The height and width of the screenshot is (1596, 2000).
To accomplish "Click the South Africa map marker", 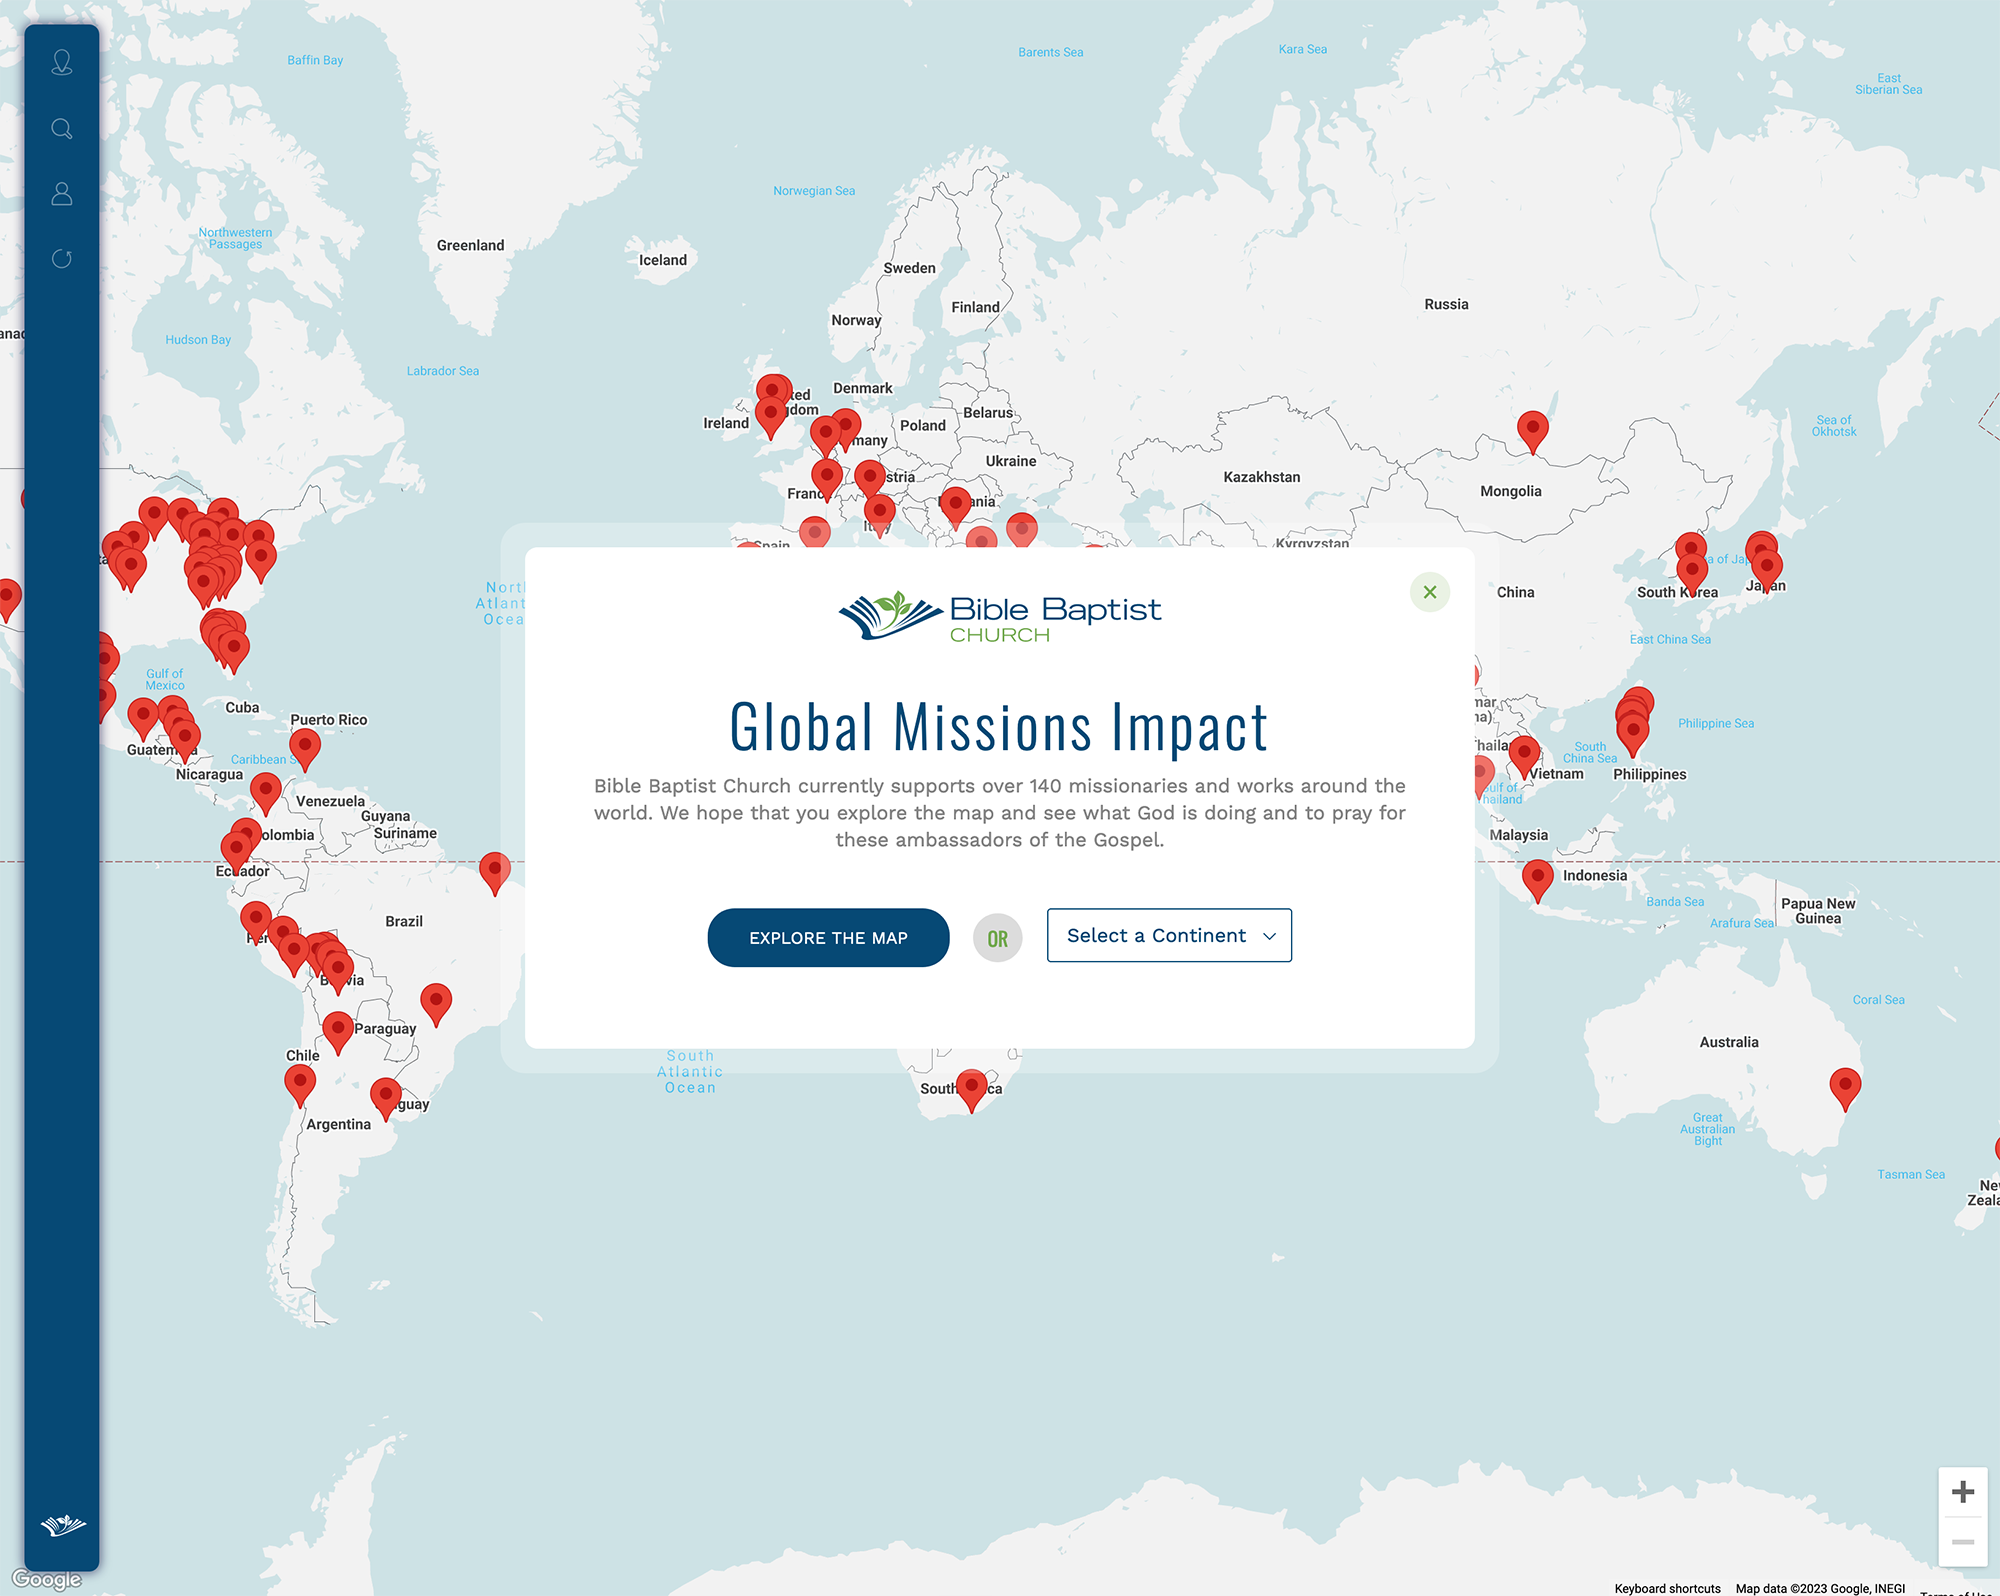I will 971,1087.
